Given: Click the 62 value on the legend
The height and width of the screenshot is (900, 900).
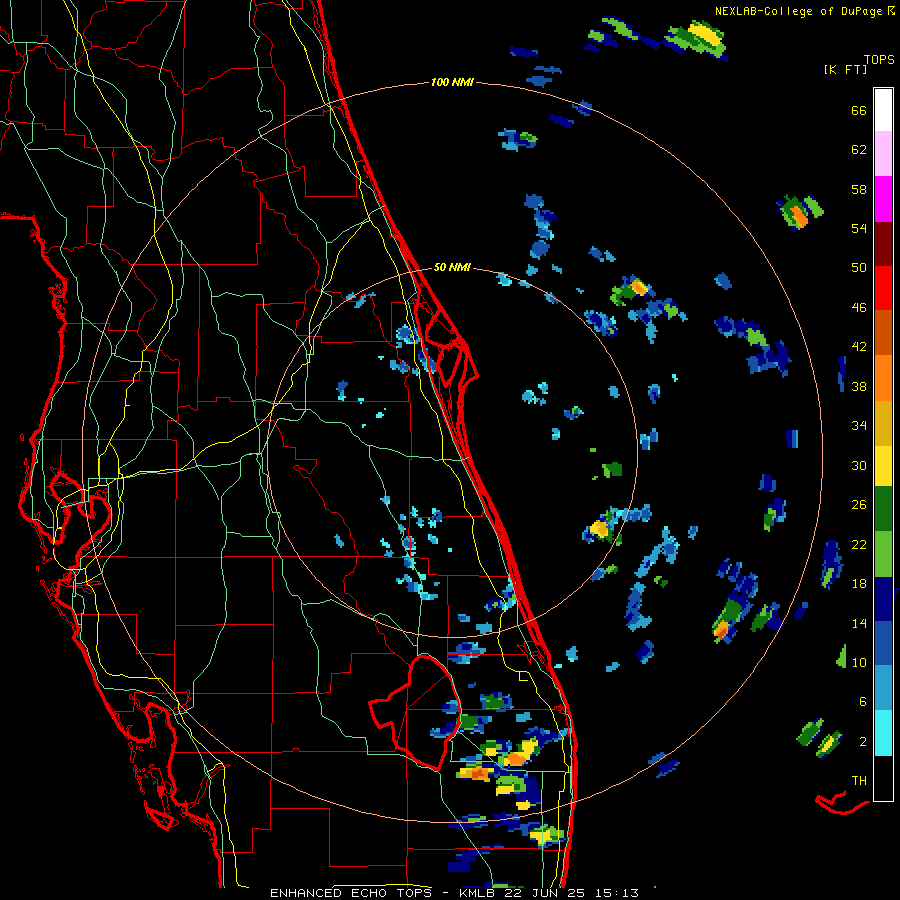Looking at the screenshot, I should click(x=859, y=150).
